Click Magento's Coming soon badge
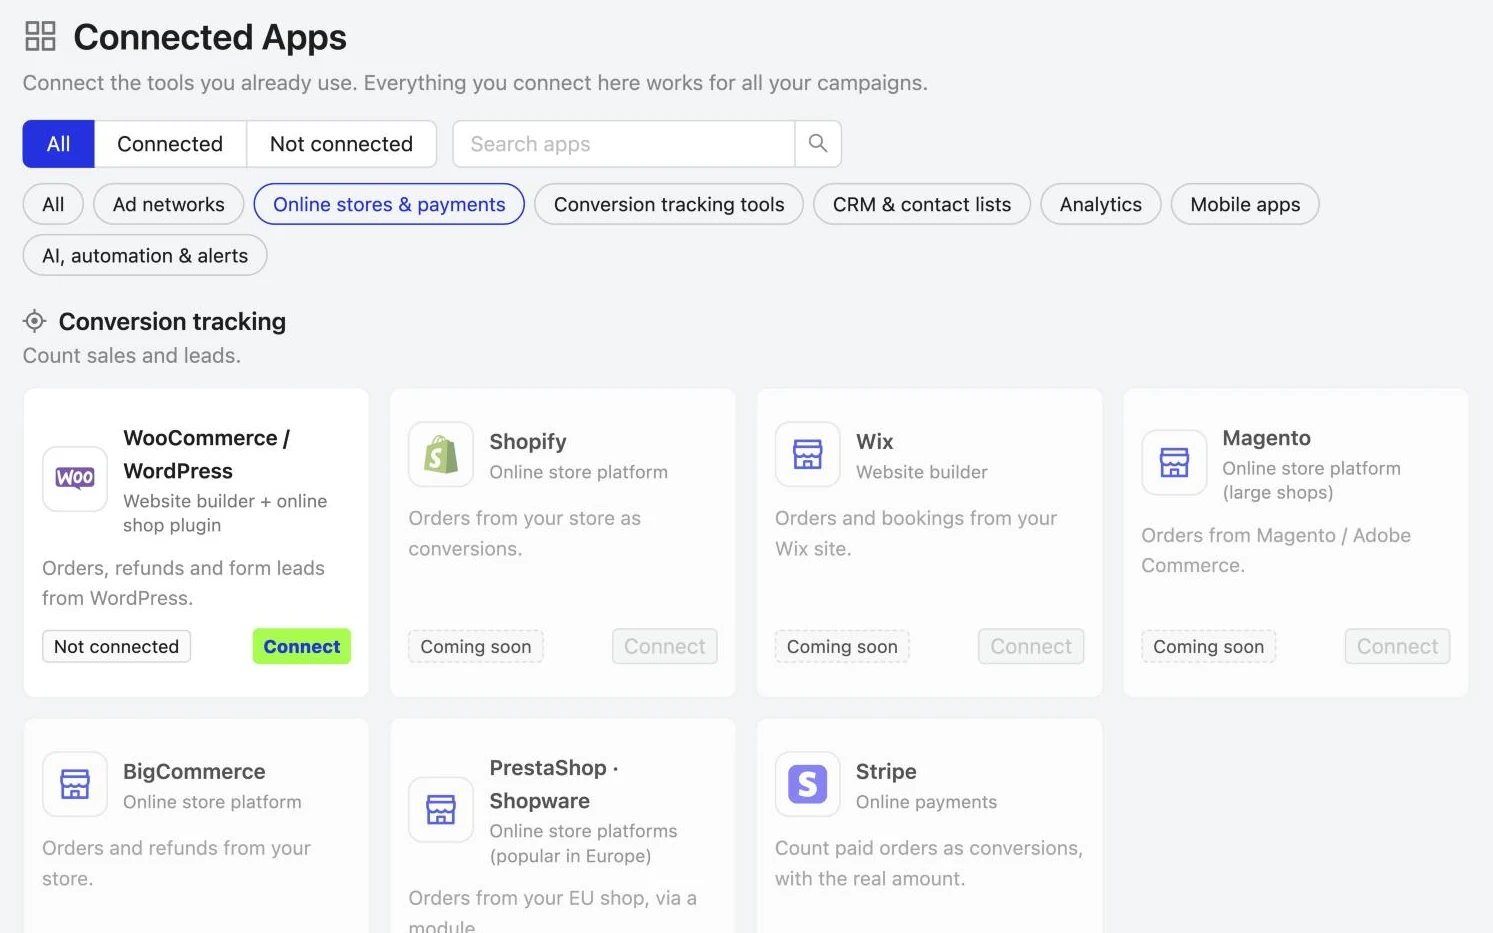Viewport: 1493px width, 933px height. pos(1208,646)
